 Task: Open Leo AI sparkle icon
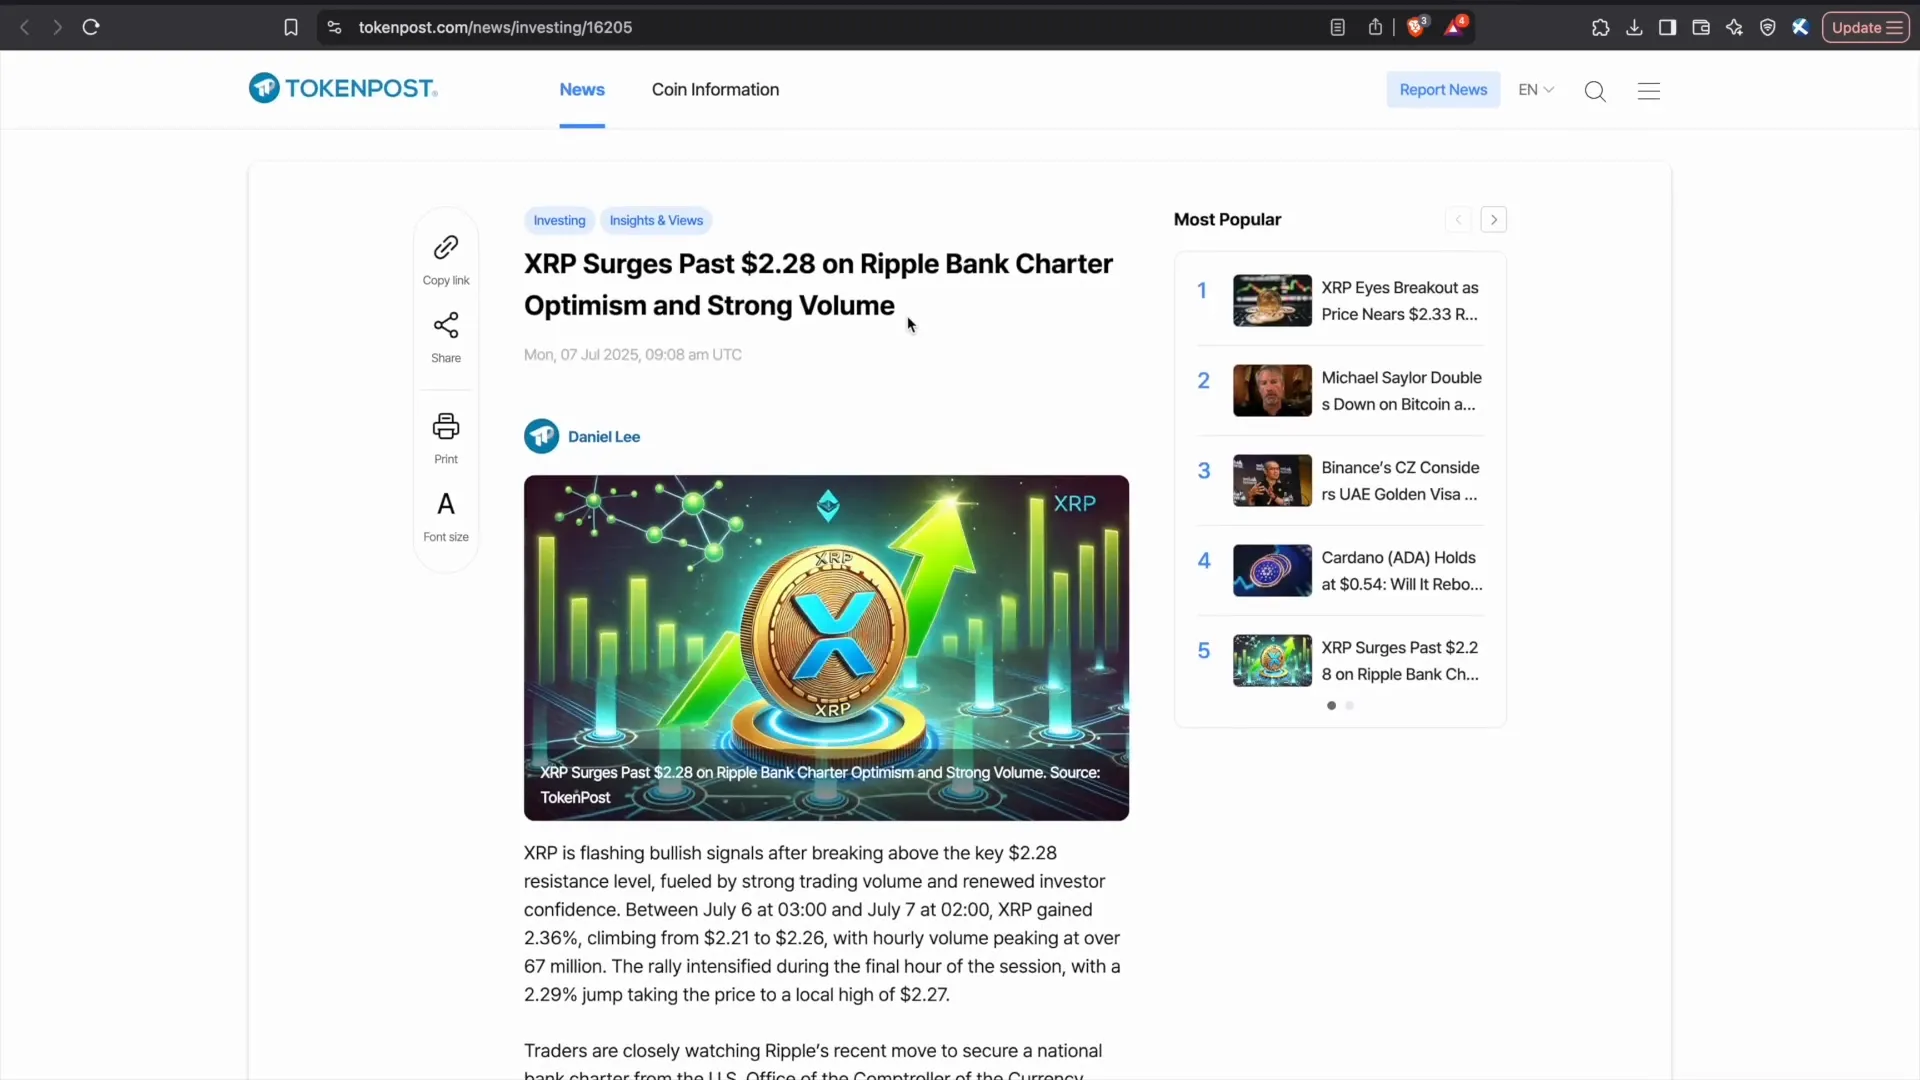click(1734, 27)
